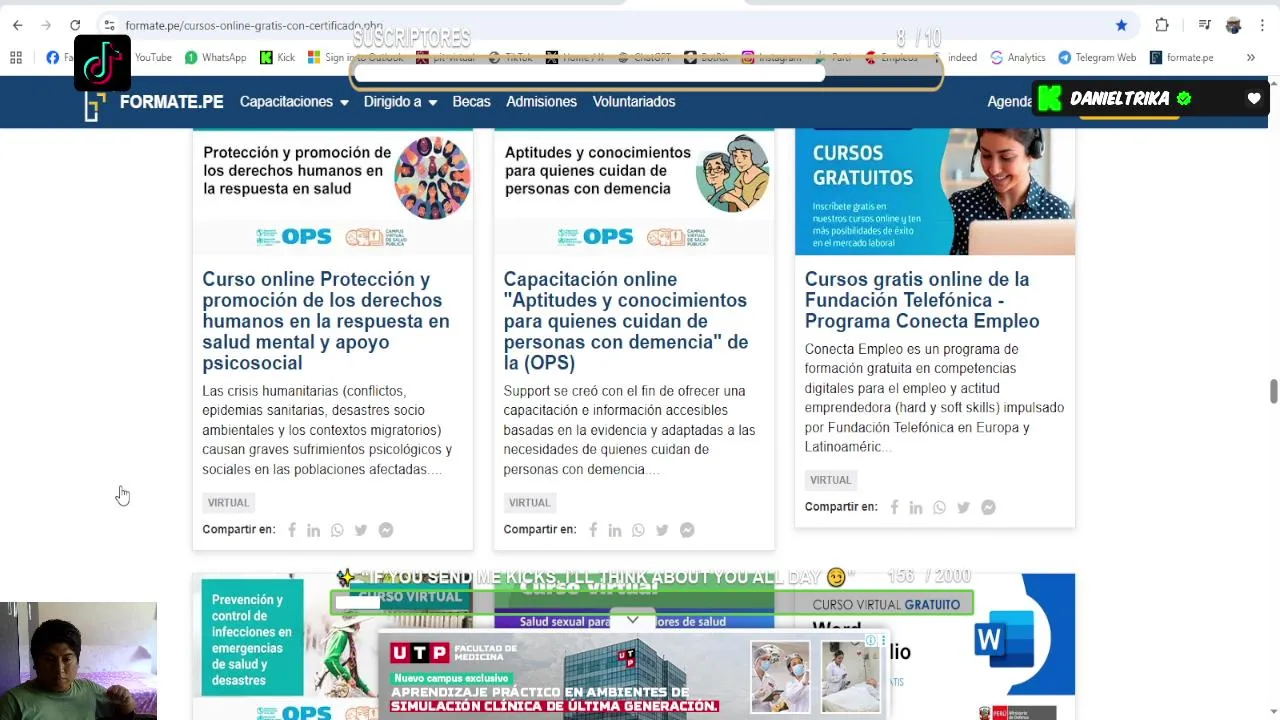This screenshot has height=720, width=1280.
Task: Open the Voluntariados menu item
Action: click(x=634, y=102)
